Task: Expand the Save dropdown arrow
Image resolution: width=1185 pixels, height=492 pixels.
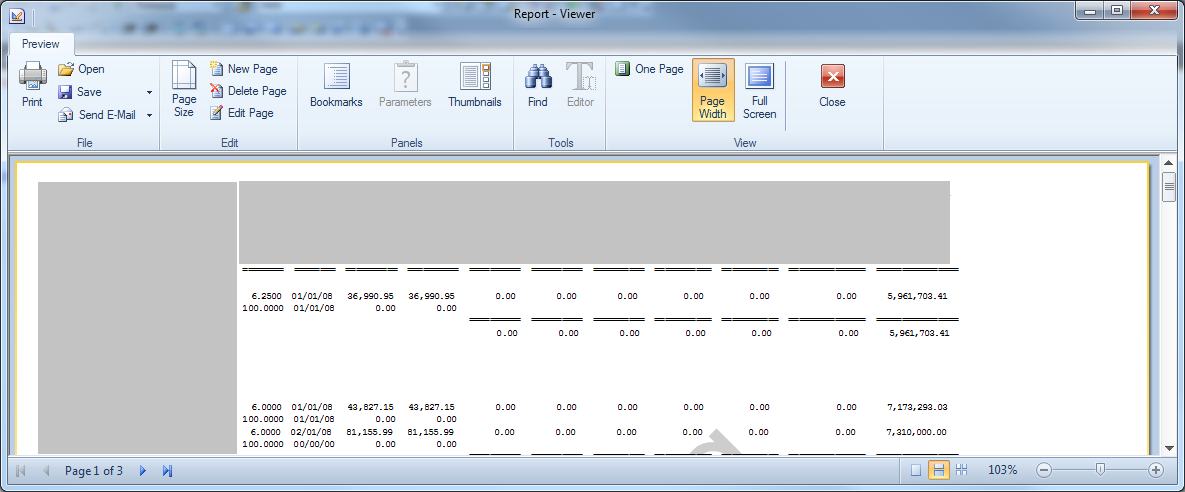Action: [x=149, y=92]
